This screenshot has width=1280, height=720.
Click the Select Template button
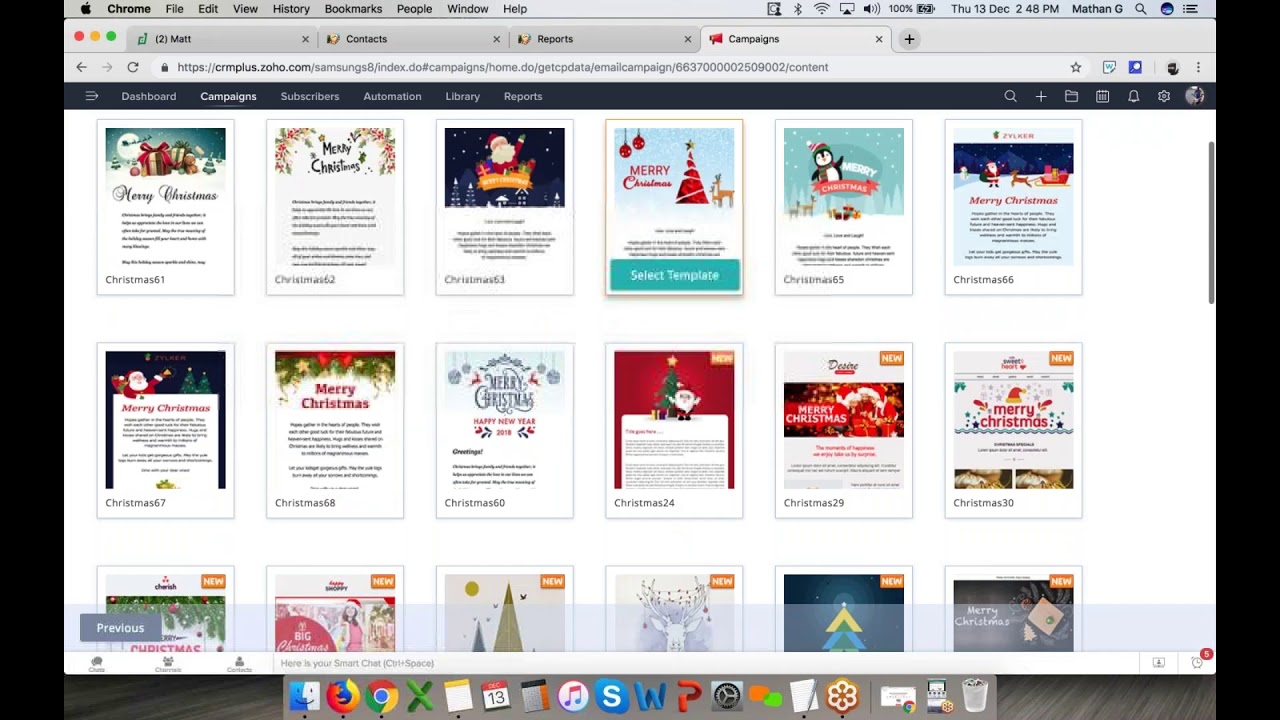(674, 275)
